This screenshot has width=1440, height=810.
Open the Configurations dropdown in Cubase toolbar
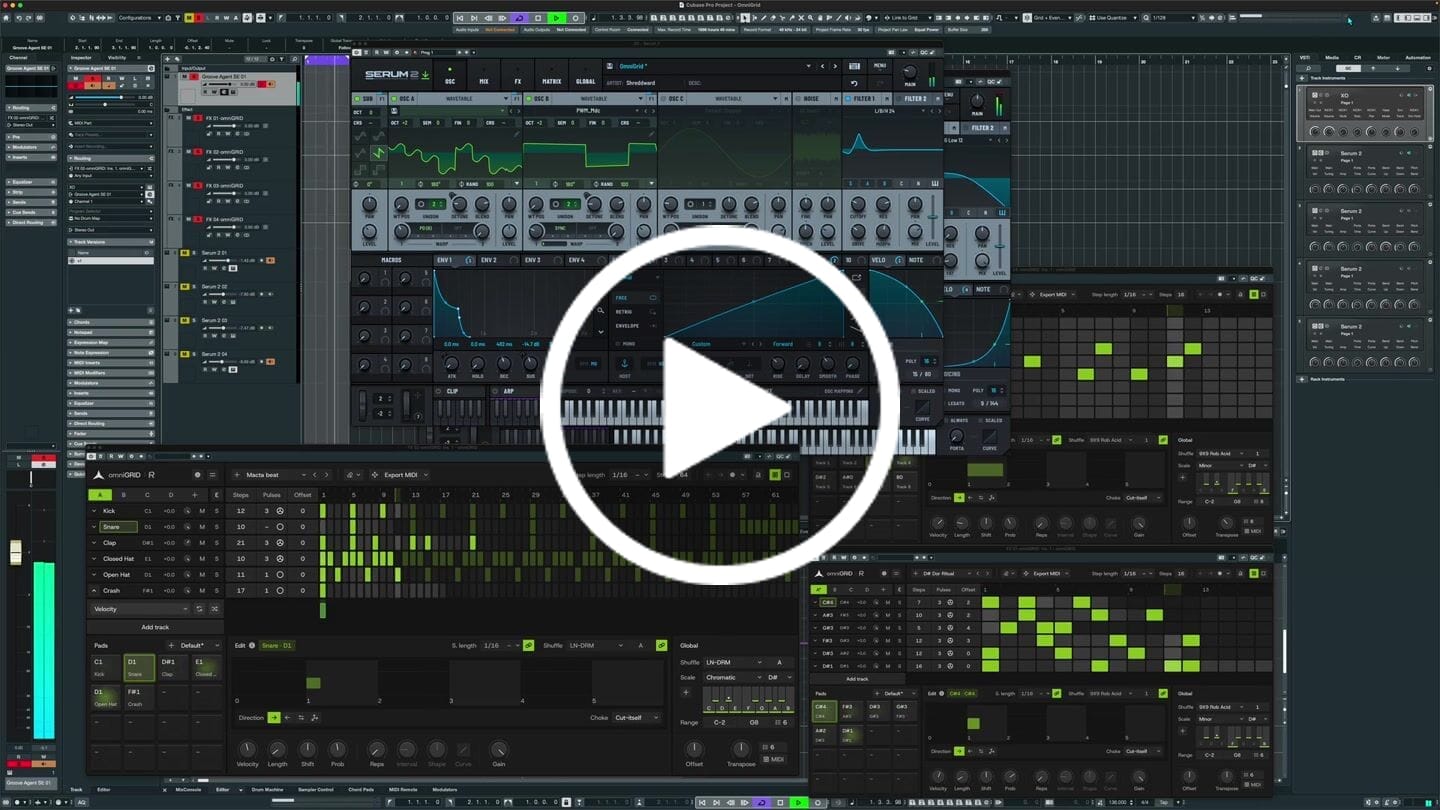138,18
